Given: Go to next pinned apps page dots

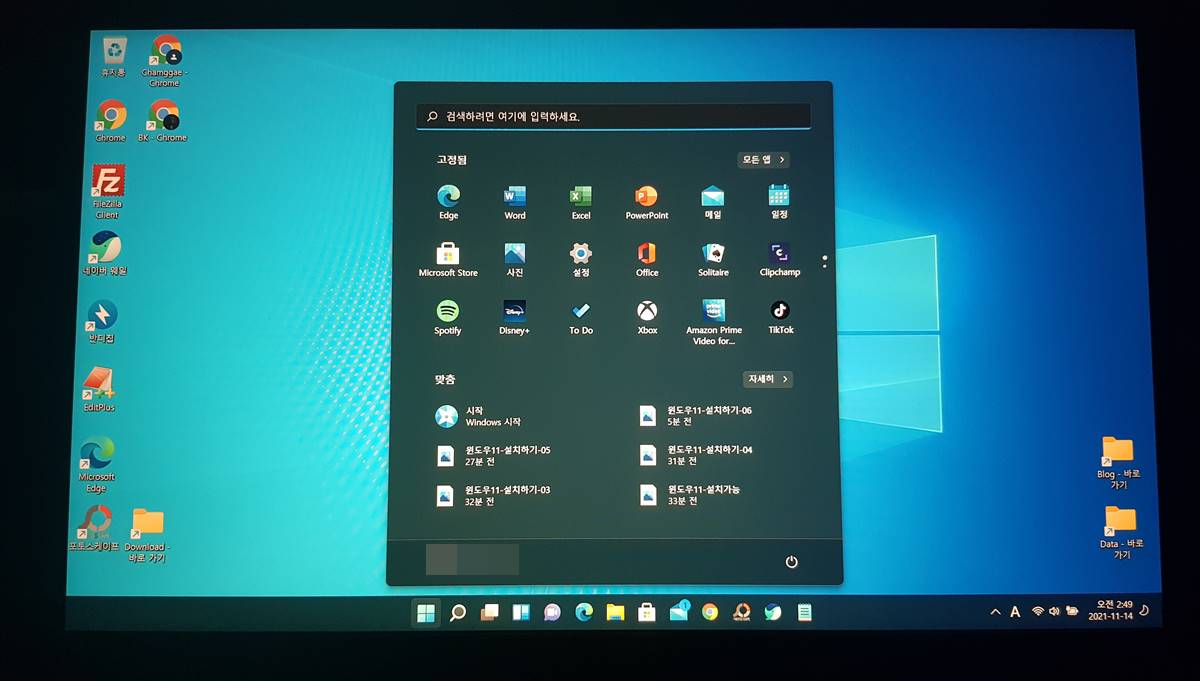Looking at the screenshot, I should pos(824,261).
